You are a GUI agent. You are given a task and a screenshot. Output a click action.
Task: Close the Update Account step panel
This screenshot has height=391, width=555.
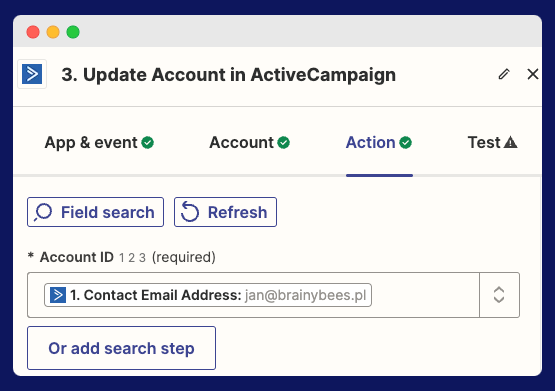coord(532,74)
